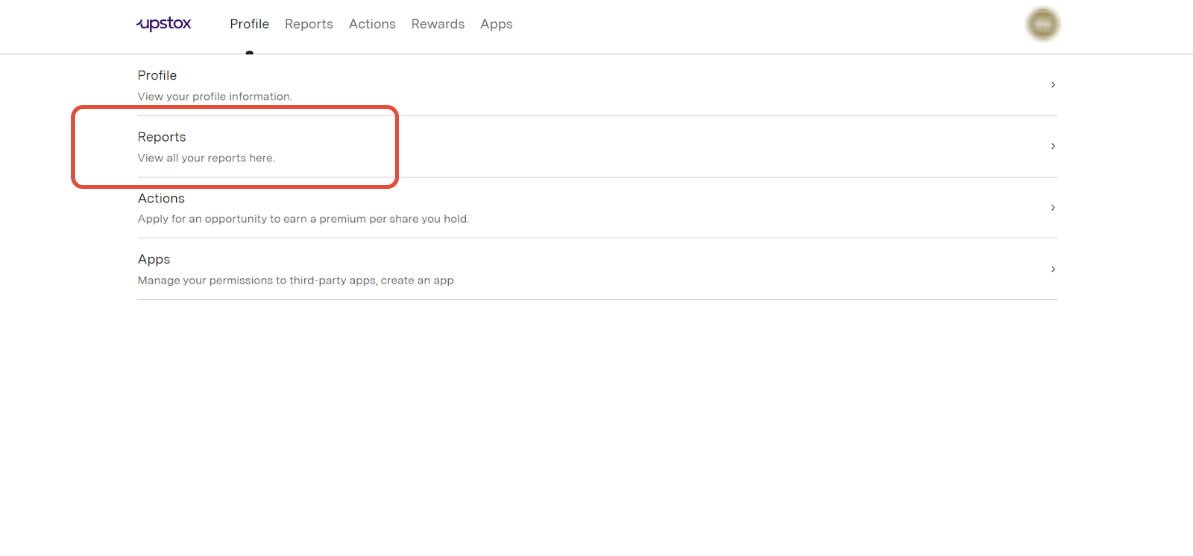Screen dimensions: 1193x556
Task: Expand the Profile row chevron arrow
Action: point(1052,85)
